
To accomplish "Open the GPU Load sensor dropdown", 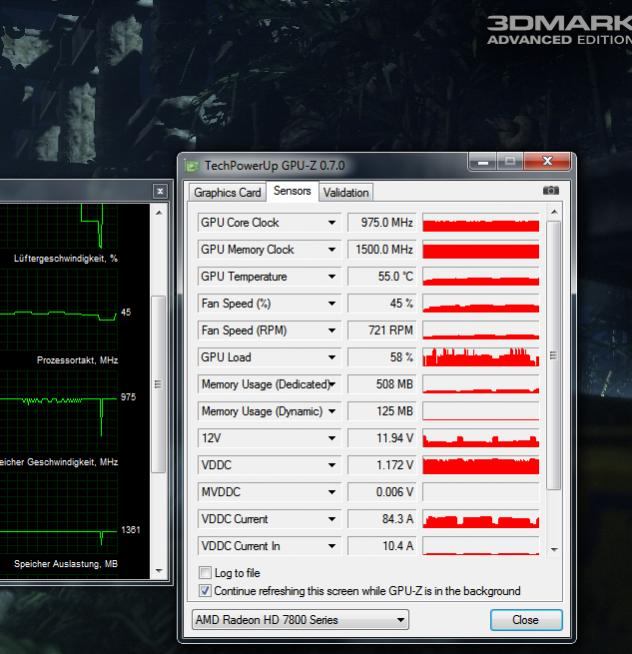I will click(332, 357).
